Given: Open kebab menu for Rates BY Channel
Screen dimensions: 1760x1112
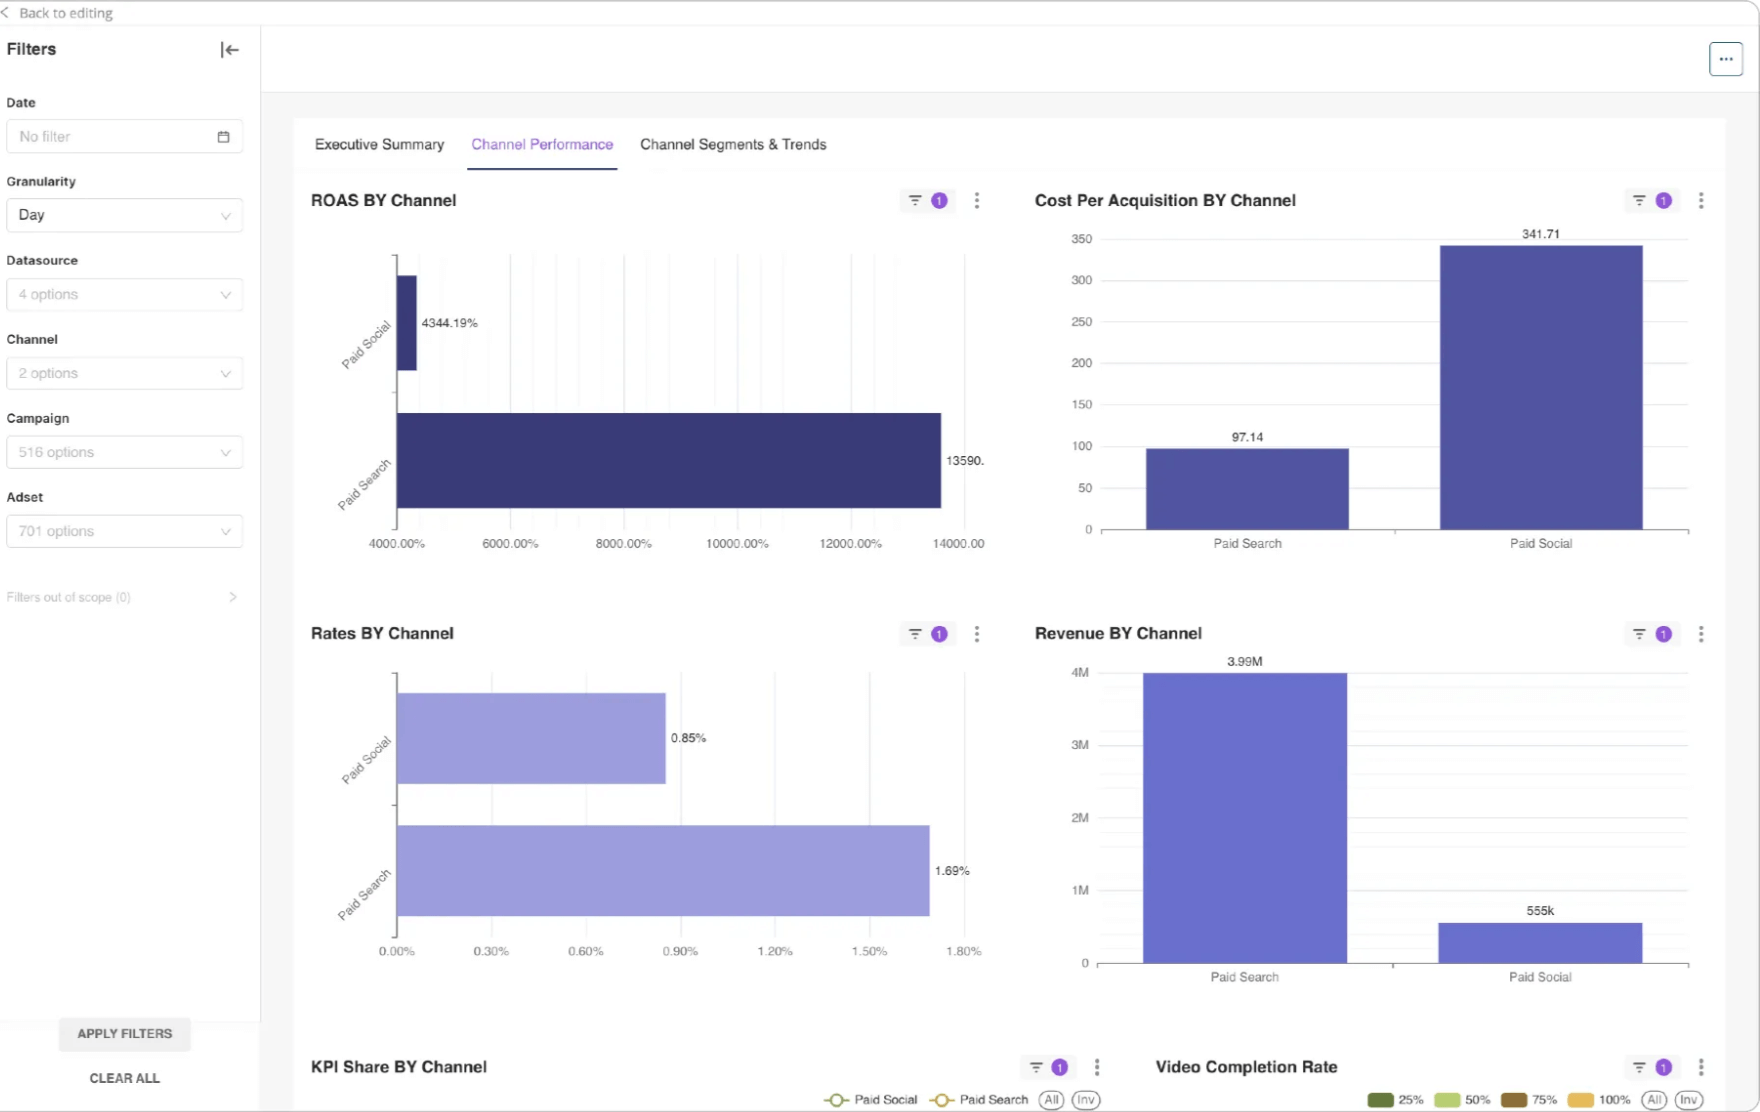Looking at the screenshot, I should [977, 634].
